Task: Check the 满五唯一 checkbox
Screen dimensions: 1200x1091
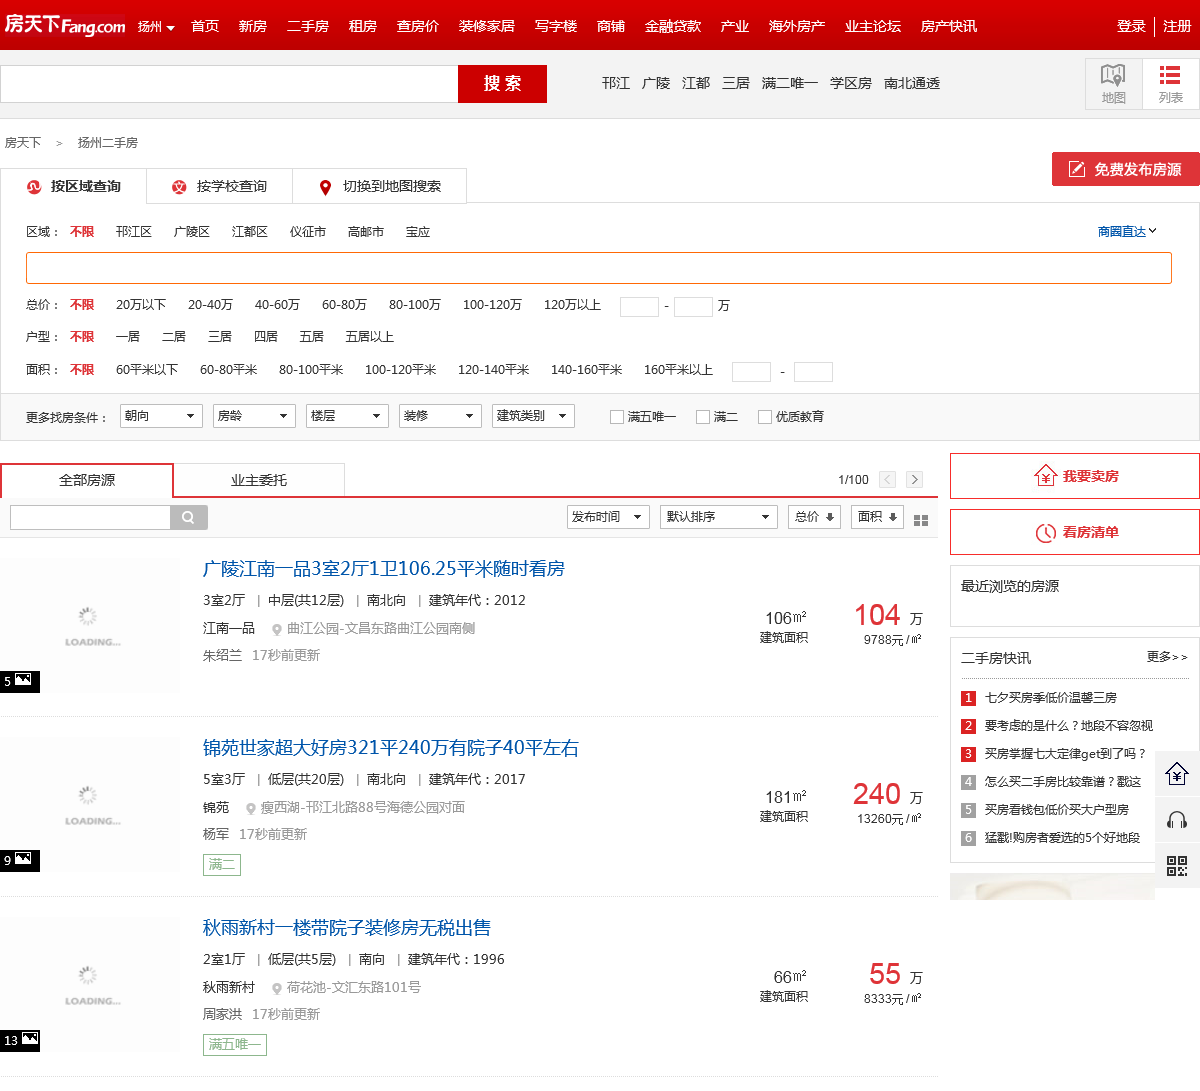Action: point(617,417)
